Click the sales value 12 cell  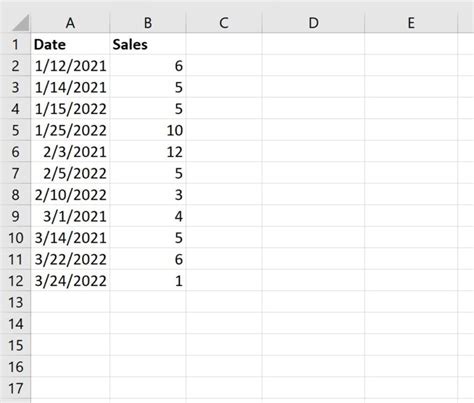tap(148, 152)
